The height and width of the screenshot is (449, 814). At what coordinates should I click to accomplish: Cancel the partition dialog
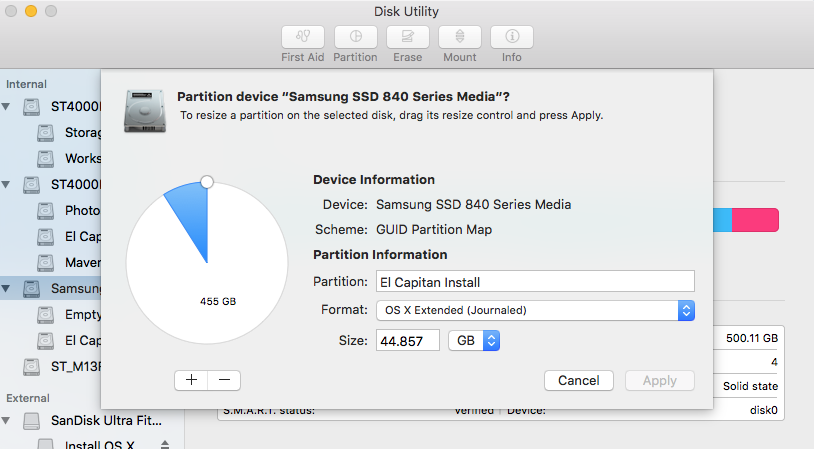[579, 380]
